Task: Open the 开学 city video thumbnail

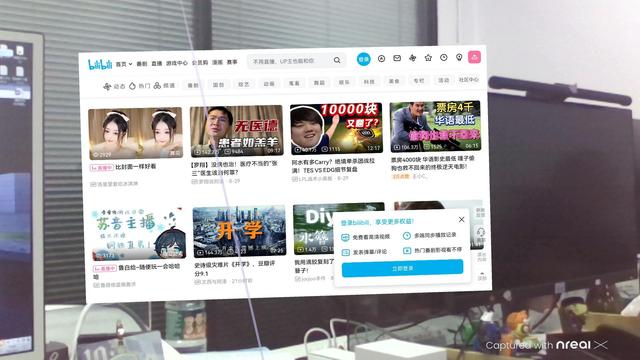Action: click(x=239, y=231)
